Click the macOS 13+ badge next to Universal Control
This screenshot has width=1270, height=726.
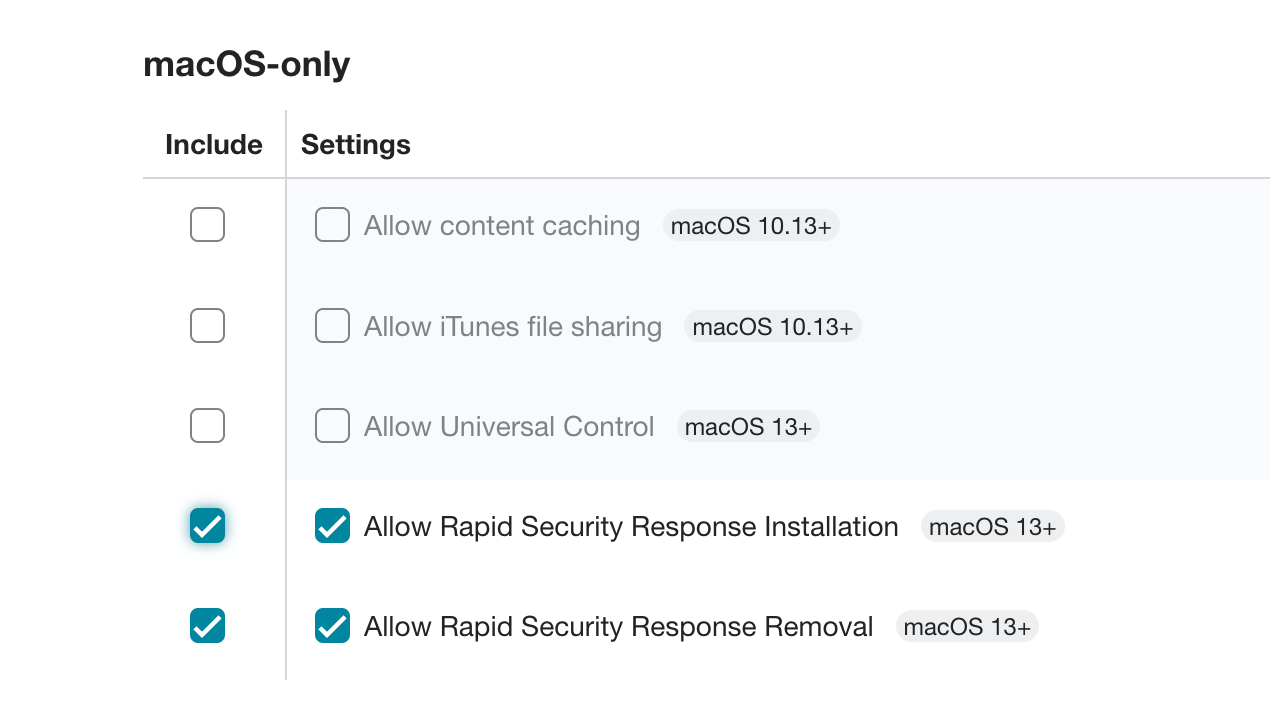pyautogui.click(x=748, y=426)
